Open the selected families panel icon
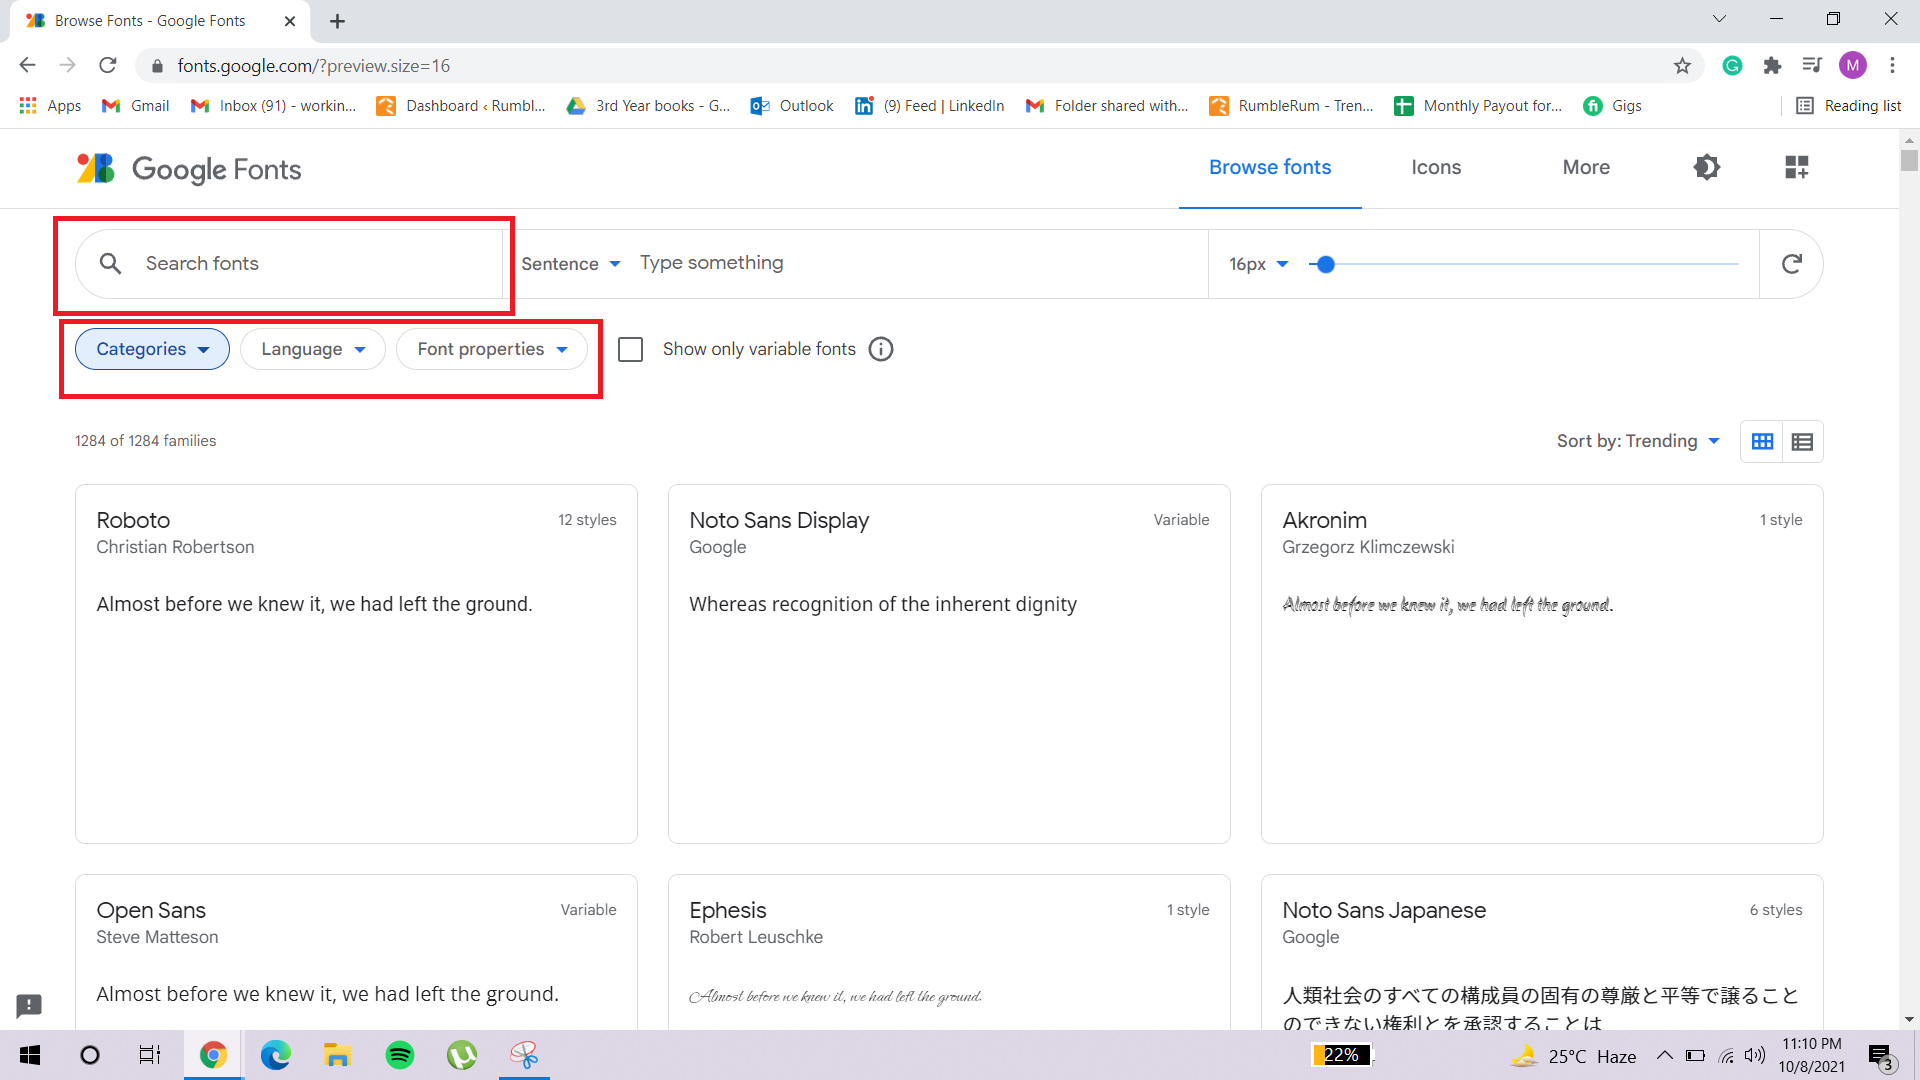Image resolution: width=1920 pixels, height=1080 pixels. (x=1797, y=167)
